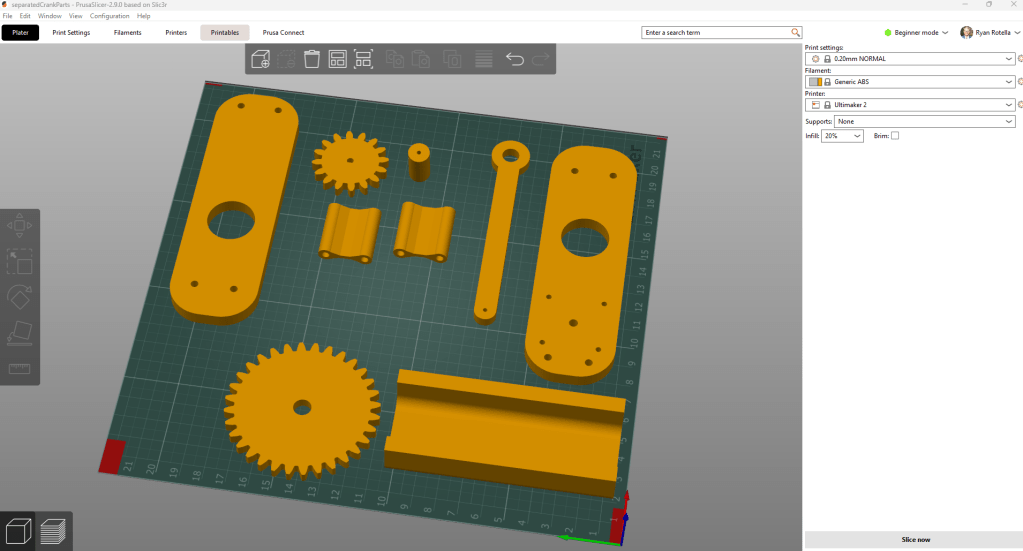This screenshot has width=1023, height=551.
Task: Click the Delete all trash icon
Action: coord(311,59)
